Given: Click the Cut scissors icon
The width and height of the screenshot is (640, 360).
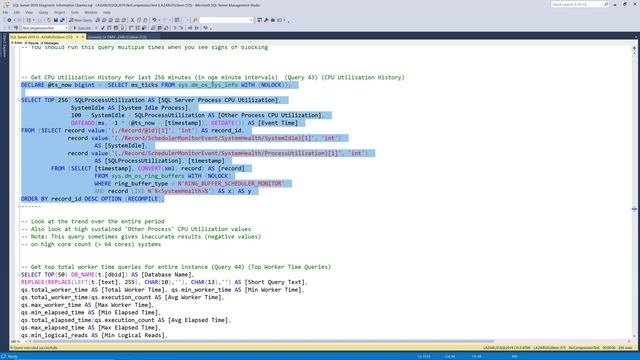Looking at the screenshot, I should click(x=133, y=20).
